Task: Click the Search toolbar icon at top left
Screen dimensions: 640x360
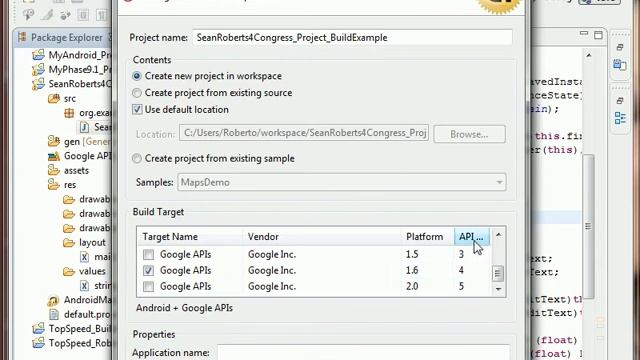Action: click(28, 15)
